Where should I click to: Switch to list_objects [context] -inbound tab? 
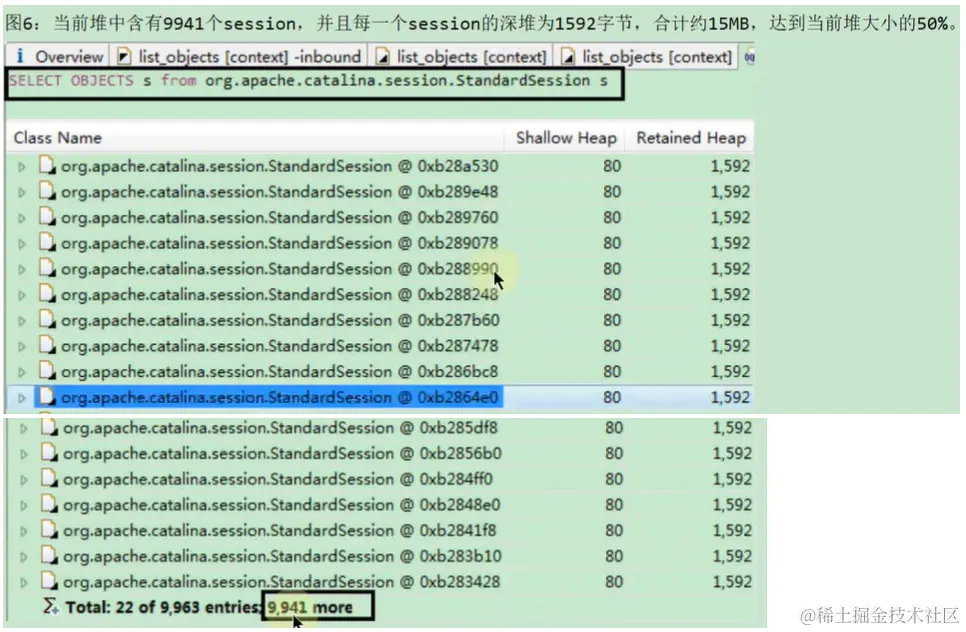click(239, 57)
